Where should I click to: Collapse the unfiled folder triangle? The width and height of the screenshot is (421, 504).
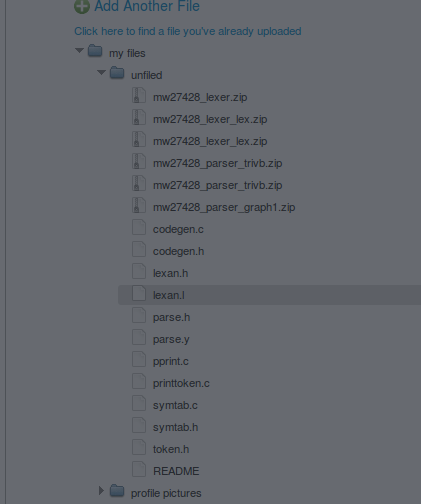pos(101,72)
